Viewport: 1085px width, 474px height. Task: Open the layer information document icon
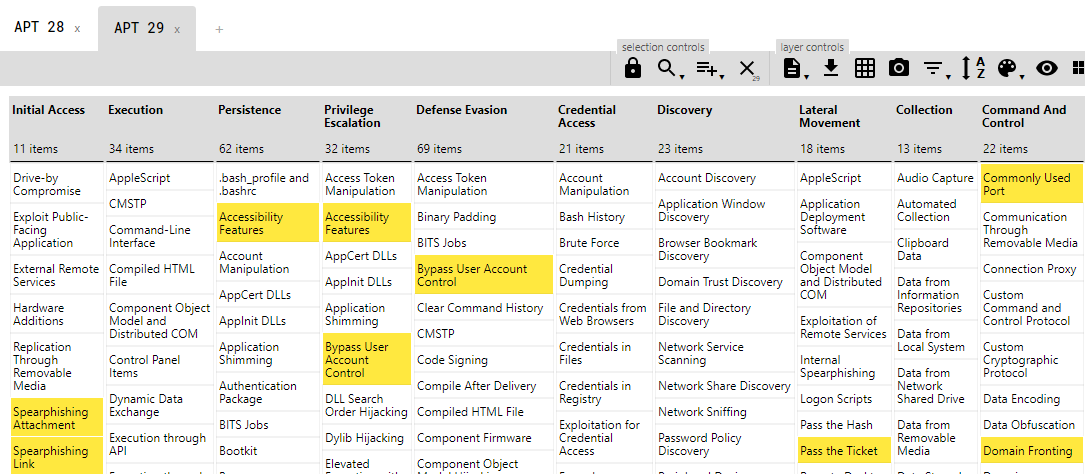coord(794,68)
